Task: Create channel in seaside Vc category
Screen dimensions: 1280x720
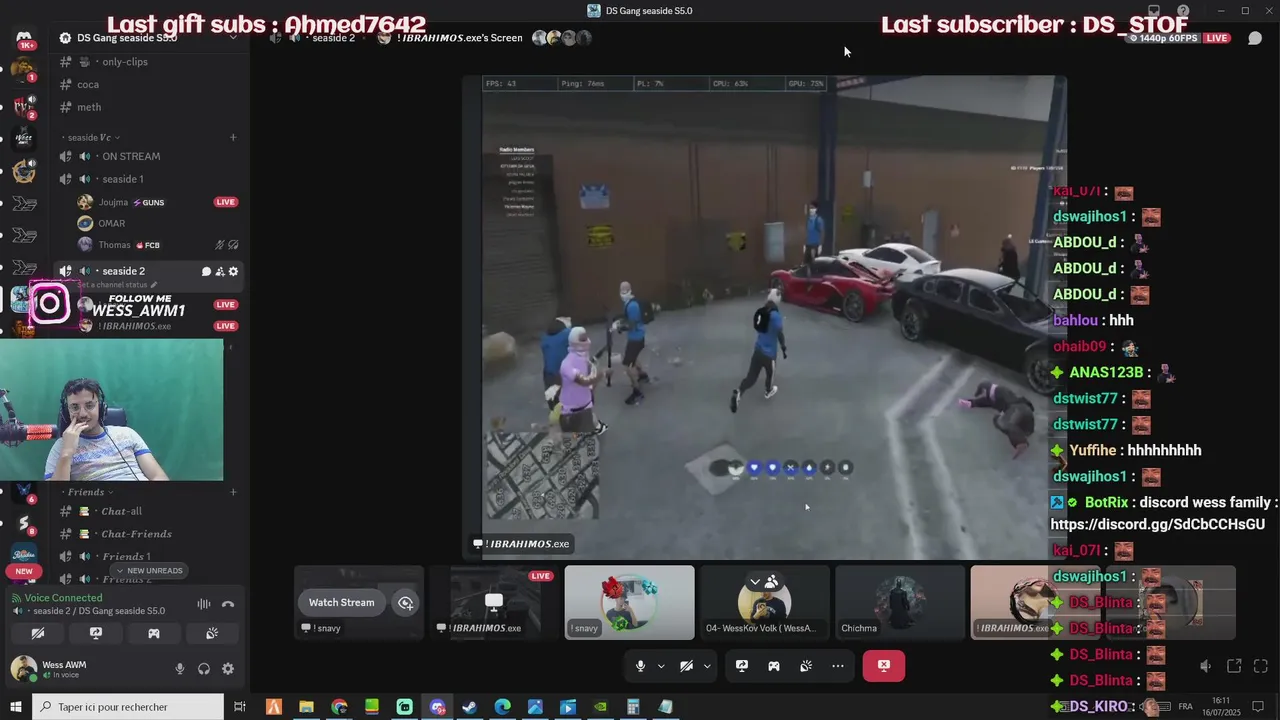Action: click(x=233, y=137)
